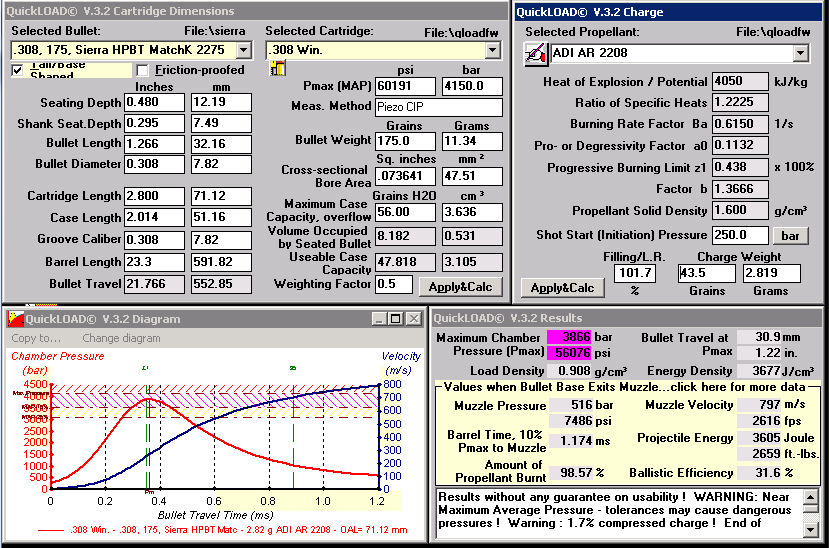Click the Copy to... menu in Diagram
829x548 pixels.
pyautogui.click(x=36, y=338)
